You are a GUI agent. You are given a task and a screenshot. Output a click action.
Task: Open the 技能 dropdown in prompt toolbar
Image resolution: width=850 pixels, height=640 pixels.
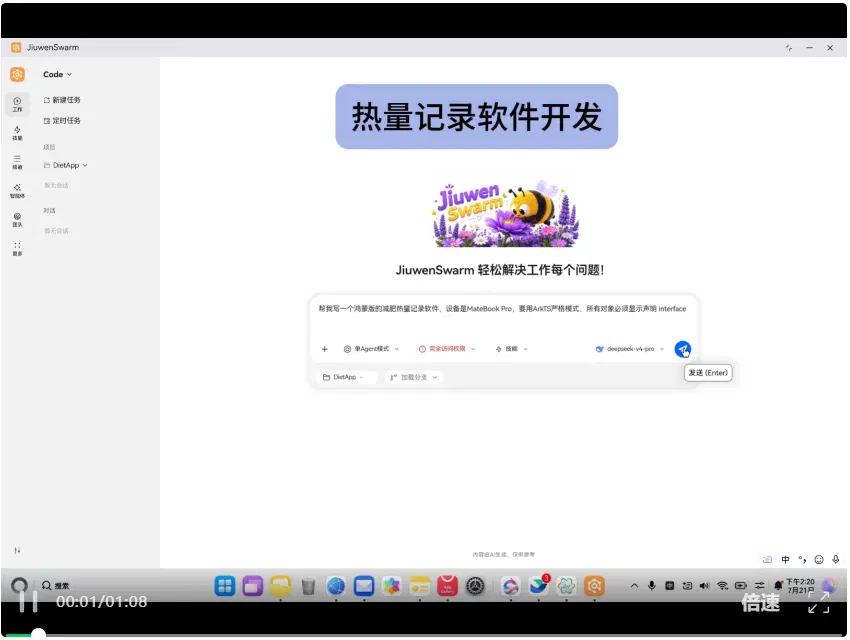(x=511, y=349)
